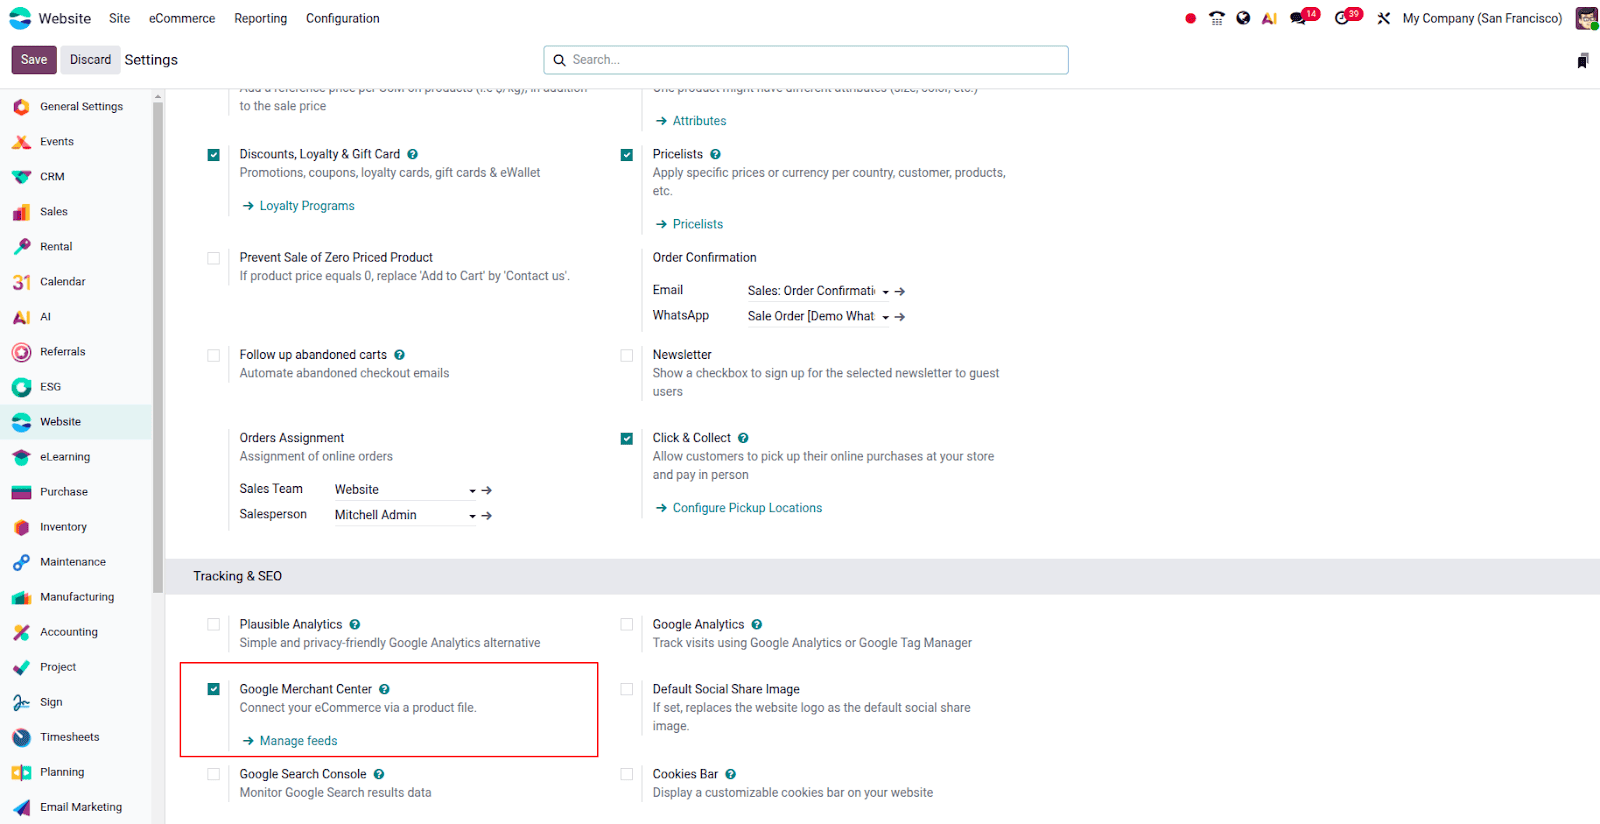
Task: Open the eCommerce menu
Action: (182, 18)
